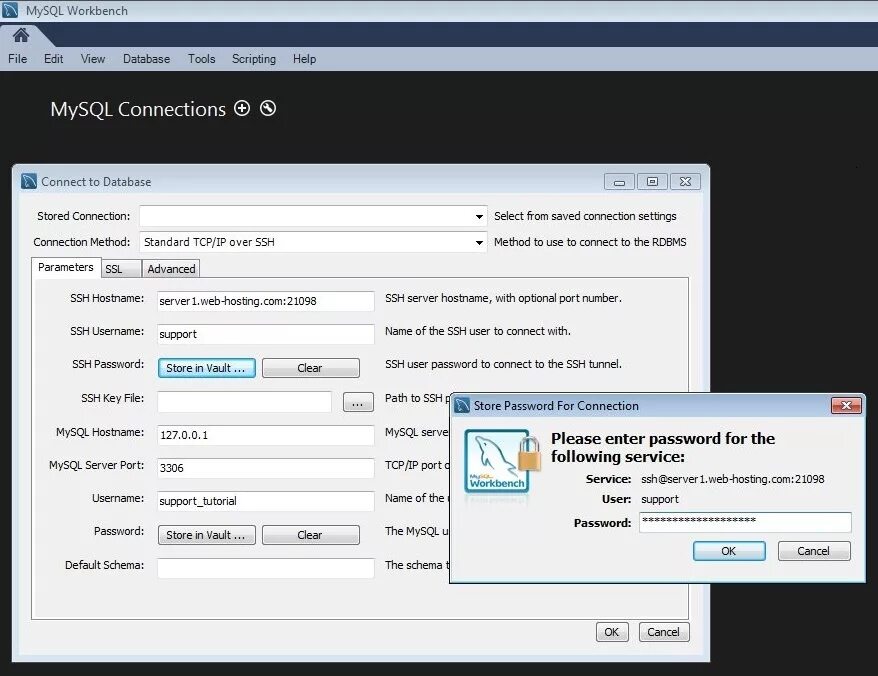
Task: Switch to the Parameters tab
Action: coord(66,267)
